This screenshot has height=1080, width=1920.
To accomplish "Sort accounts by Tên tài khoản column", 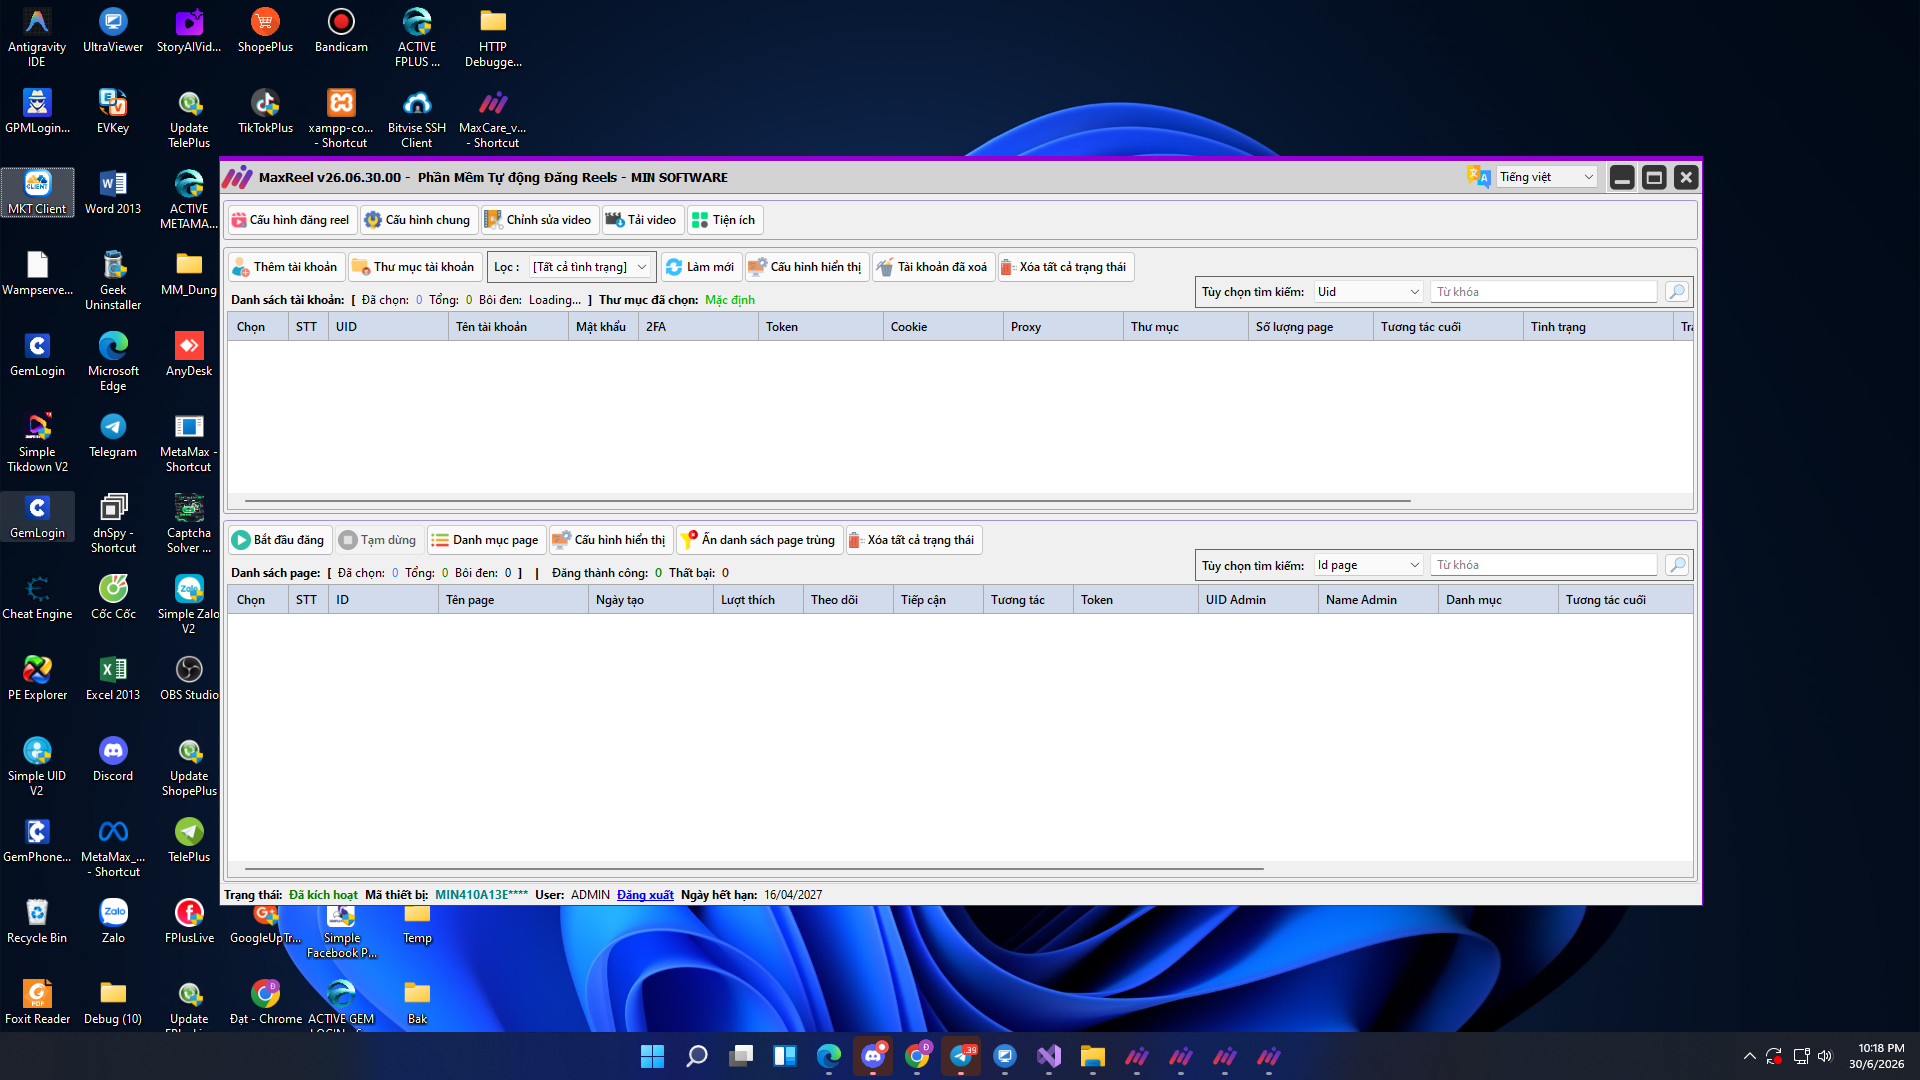I will [508, 327].
